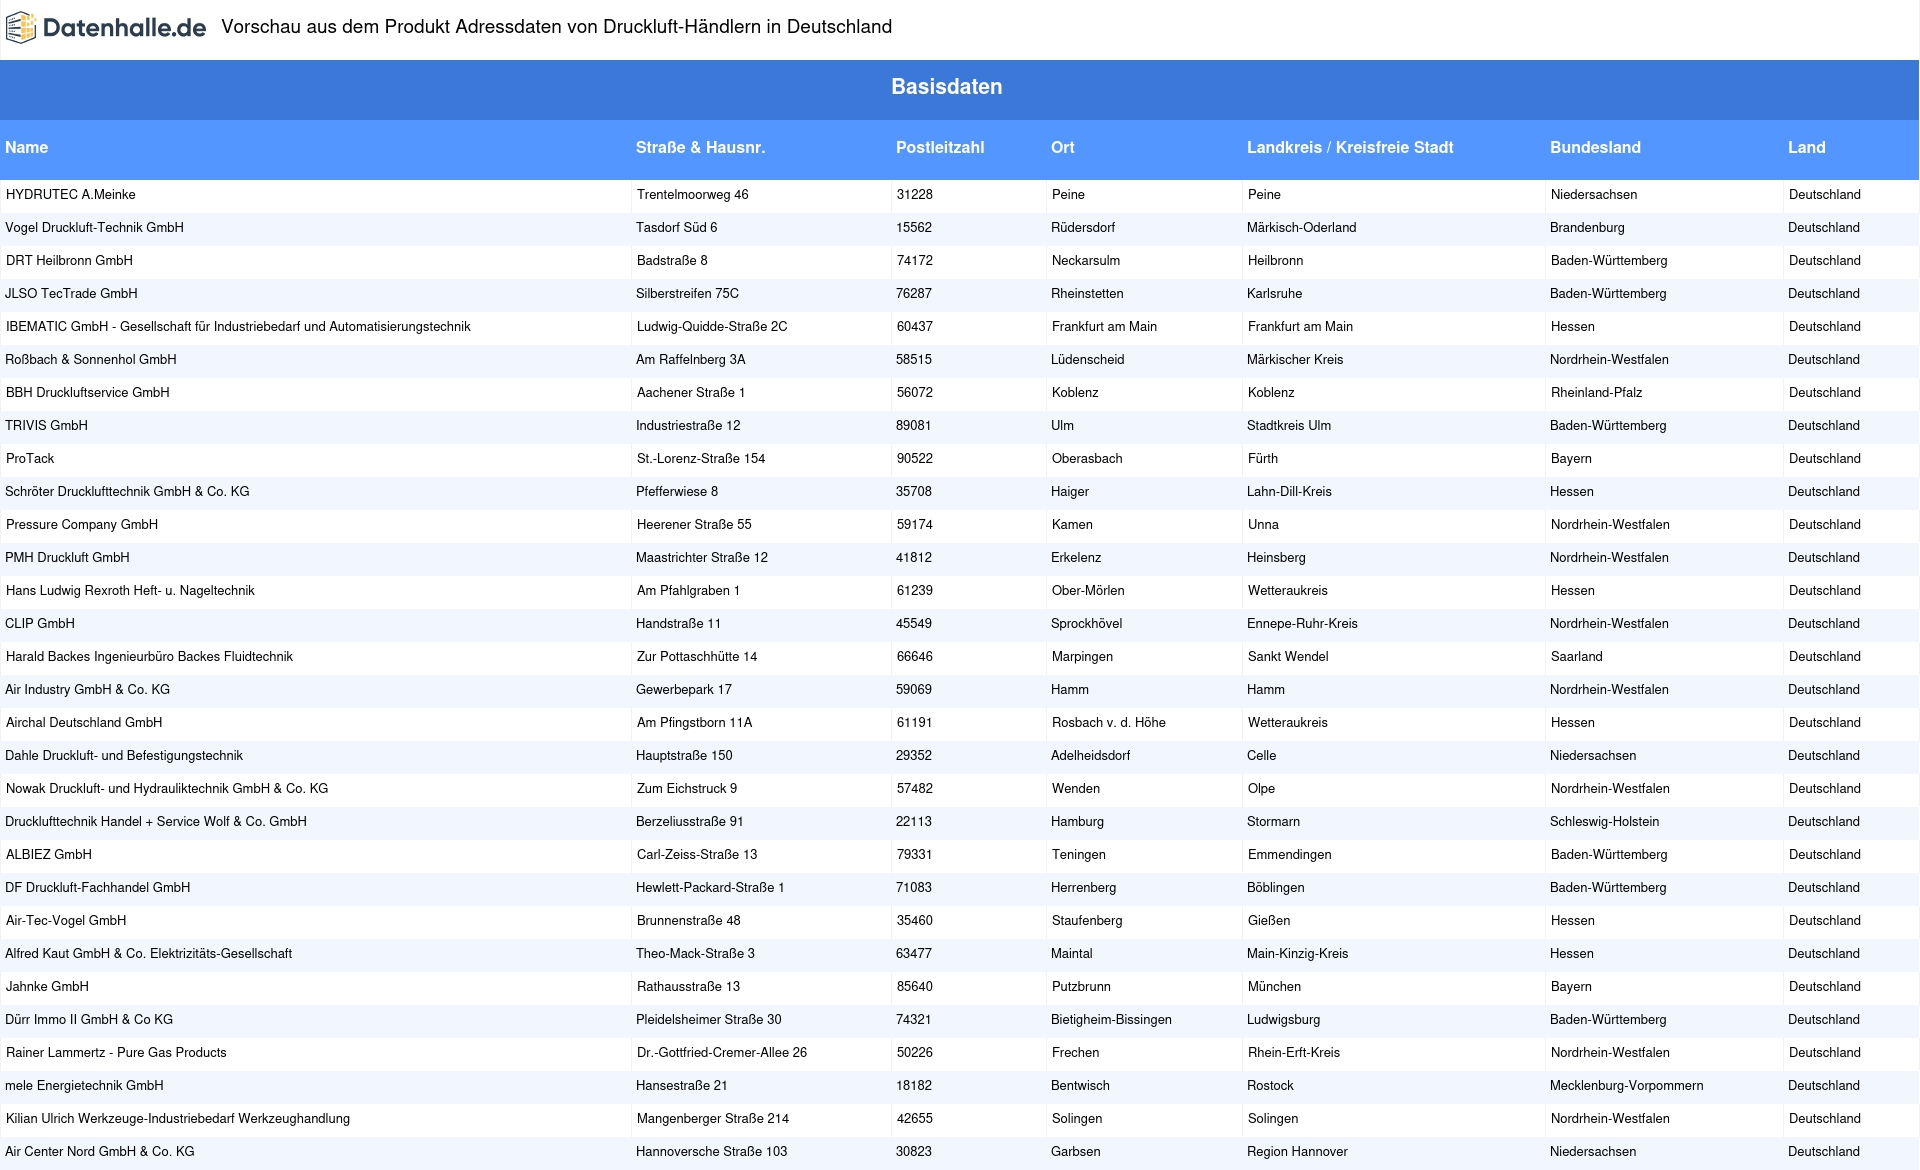This screenshot has width=1920, height=1170.
Task: Click the city Rheinstetten
Action: (1087, 294)
